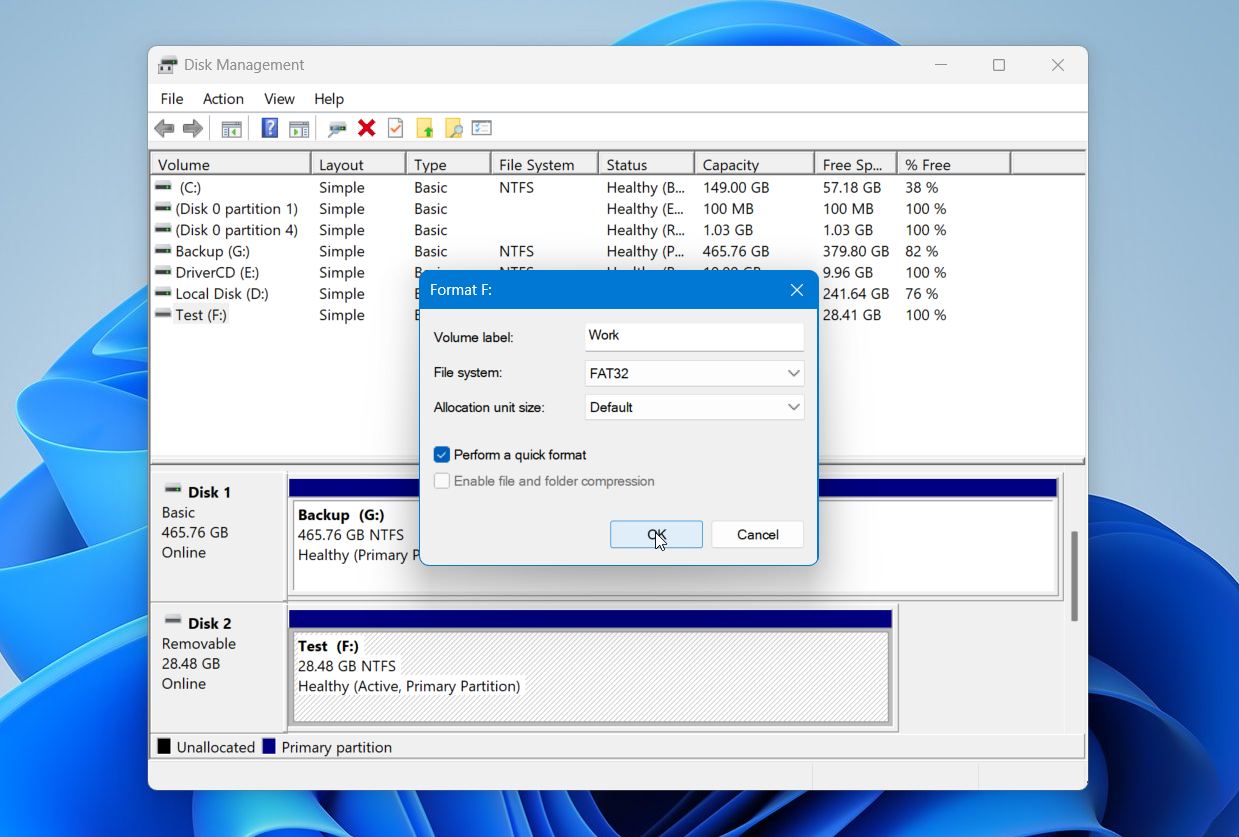Select the (C:) volume row

[617, 187]
